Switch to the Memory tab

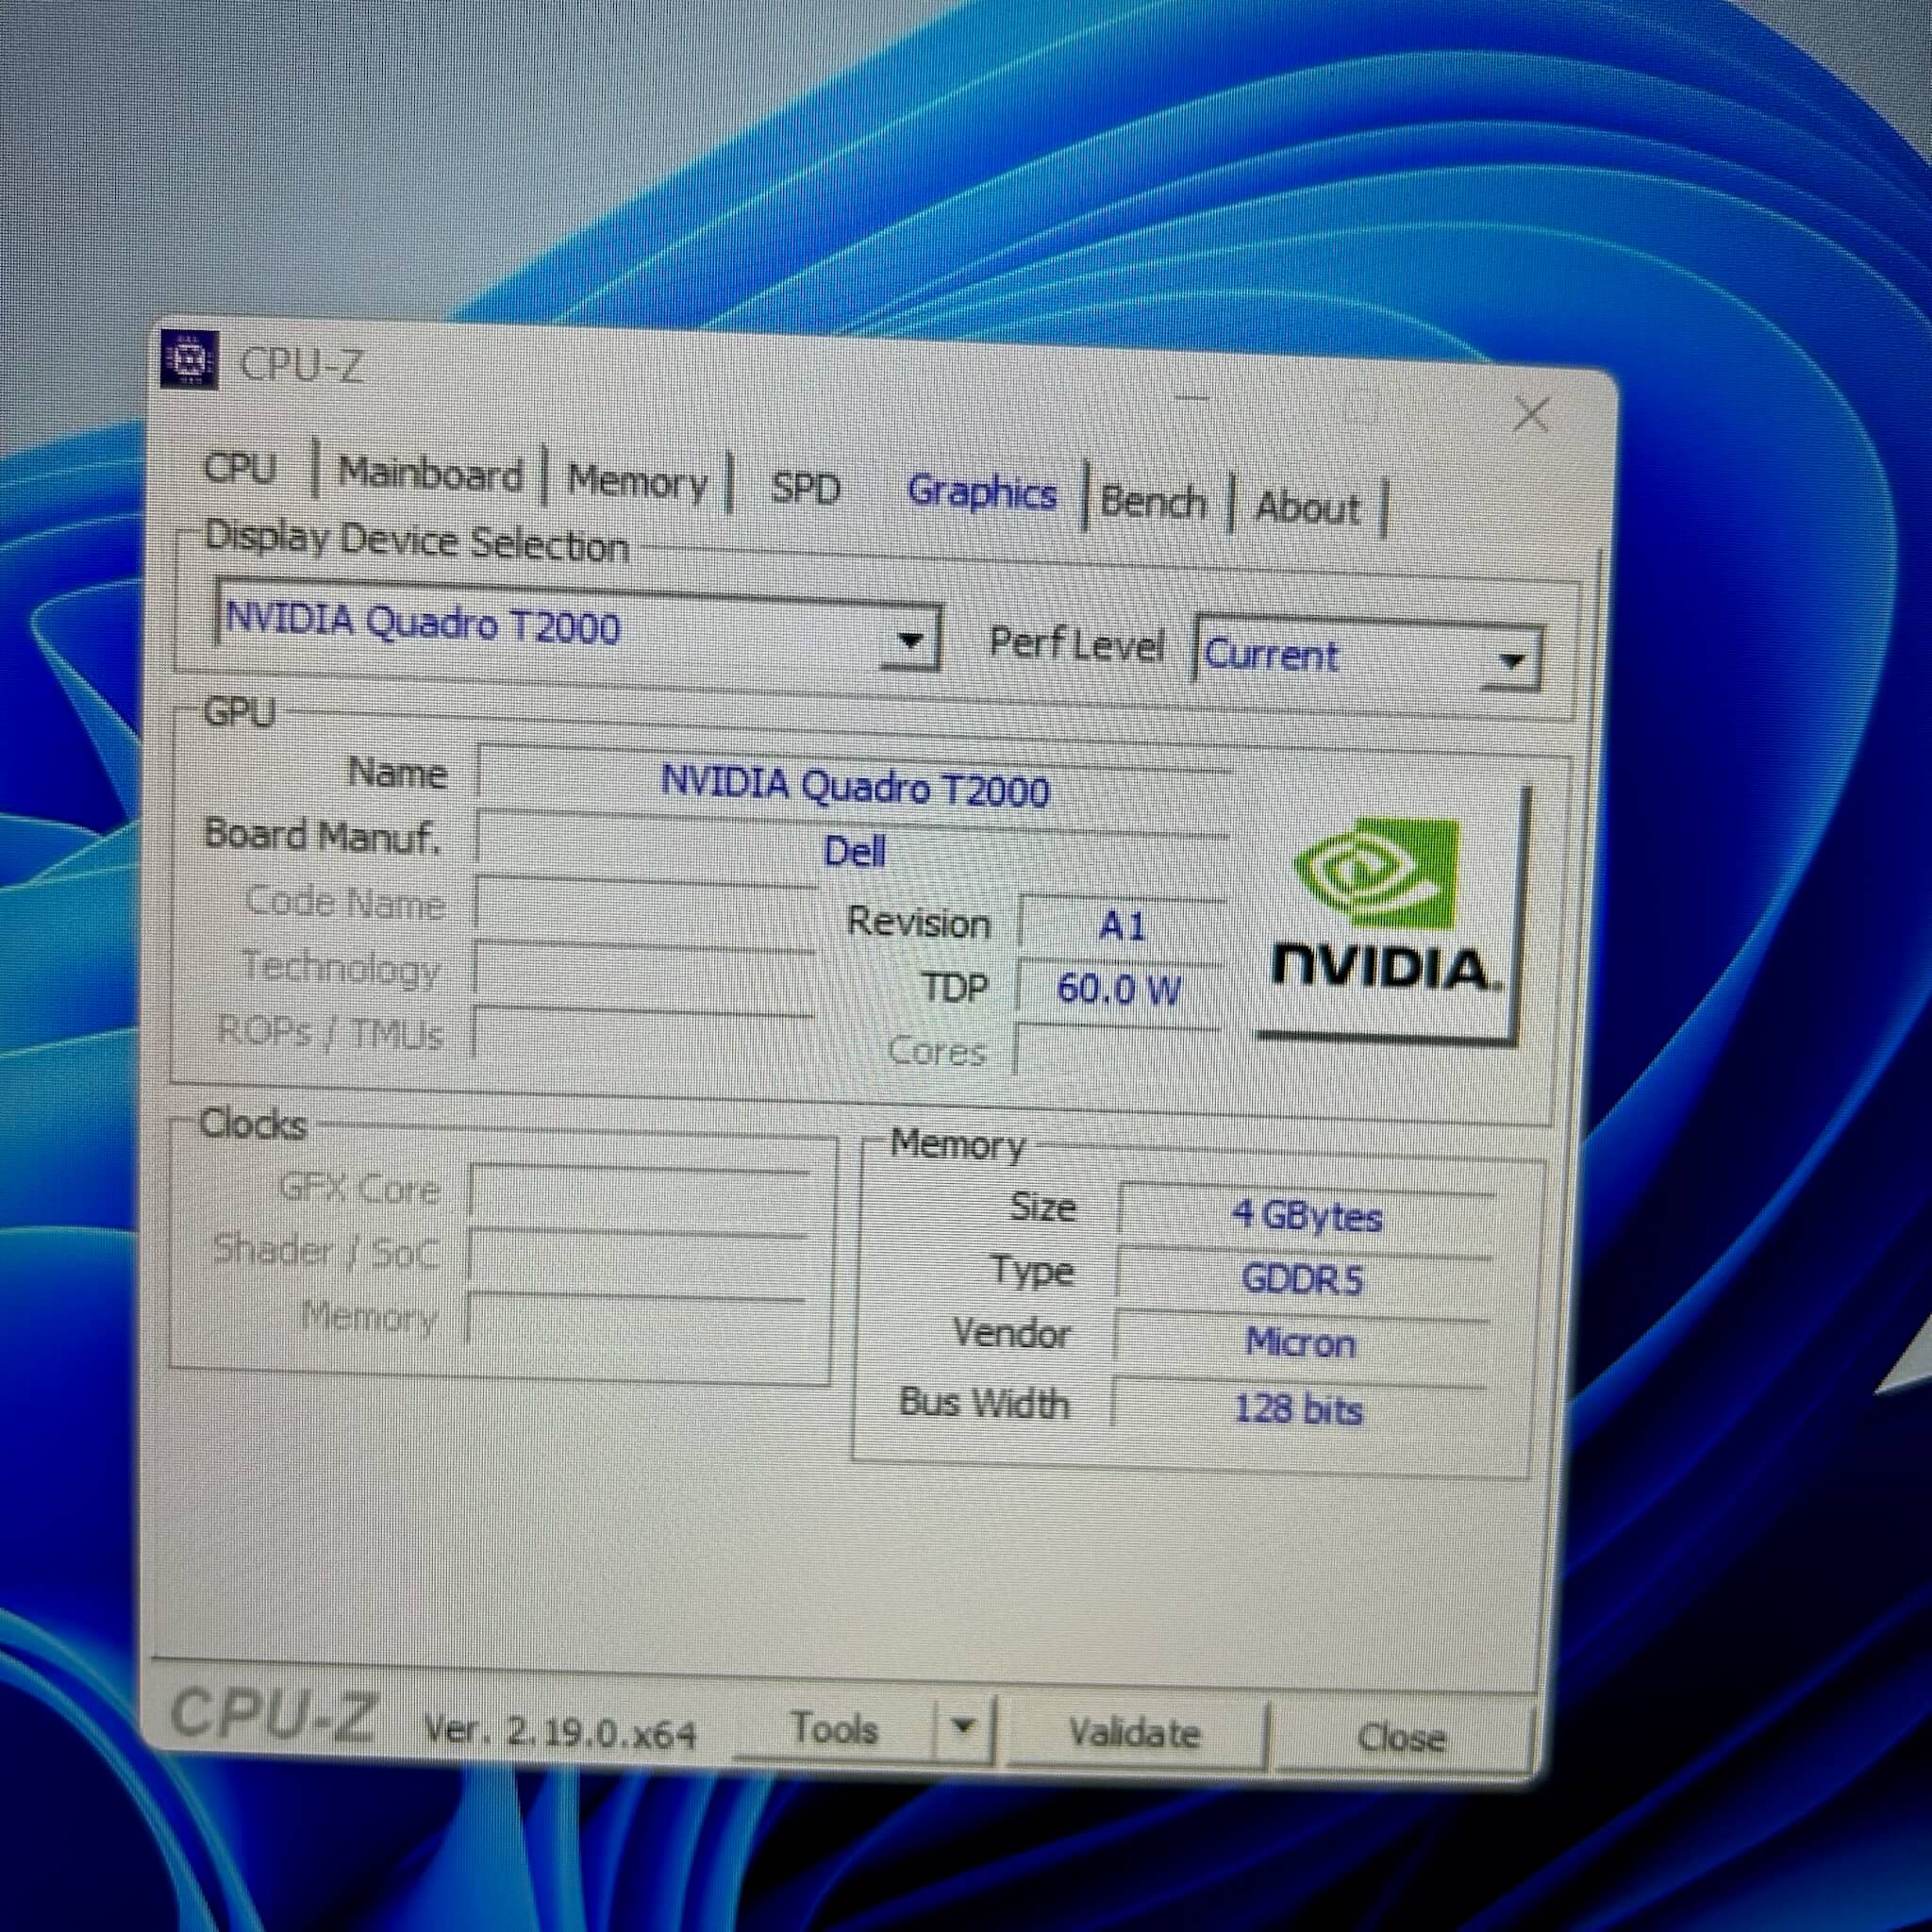(638, 482)
